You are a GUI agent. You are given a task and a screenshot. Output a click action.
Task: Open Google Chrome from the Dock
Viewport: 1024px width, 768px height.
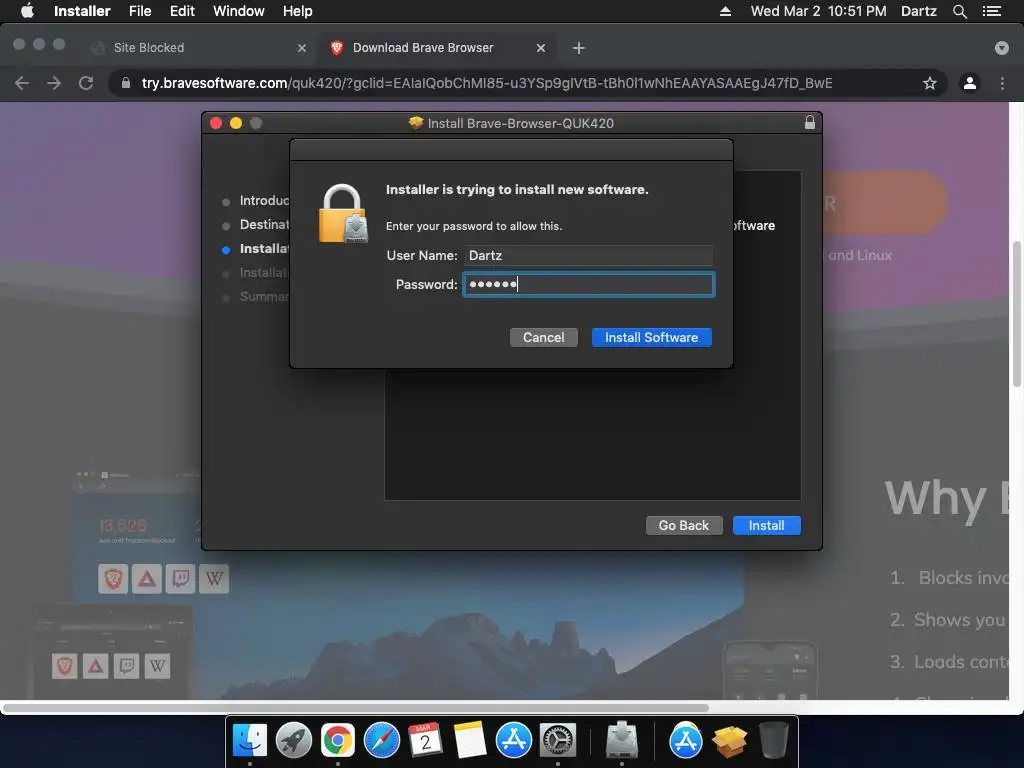point(338,741)
